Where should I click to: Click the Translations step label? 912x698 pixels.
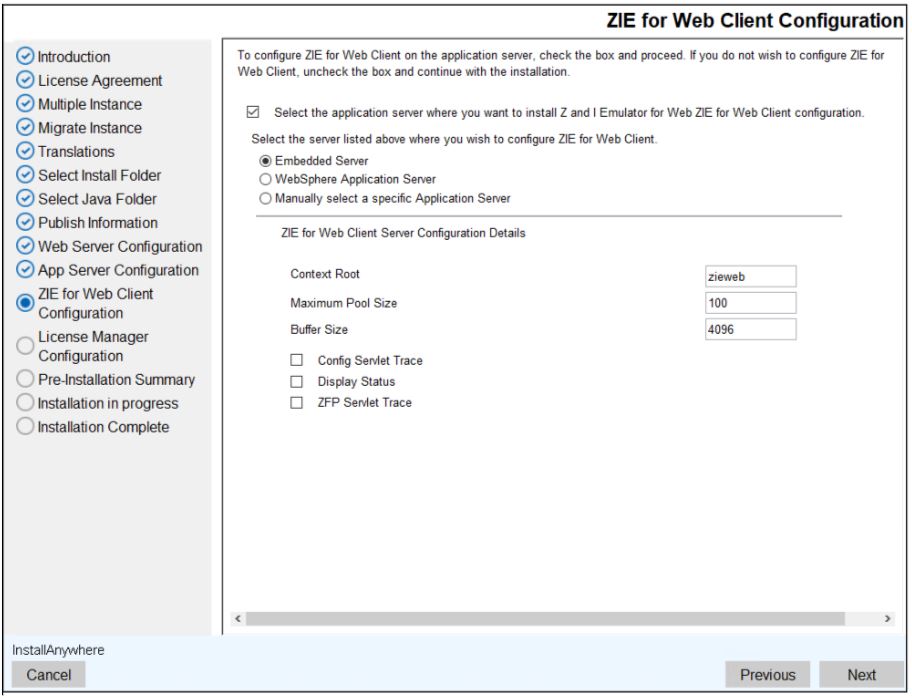point(76,151)
